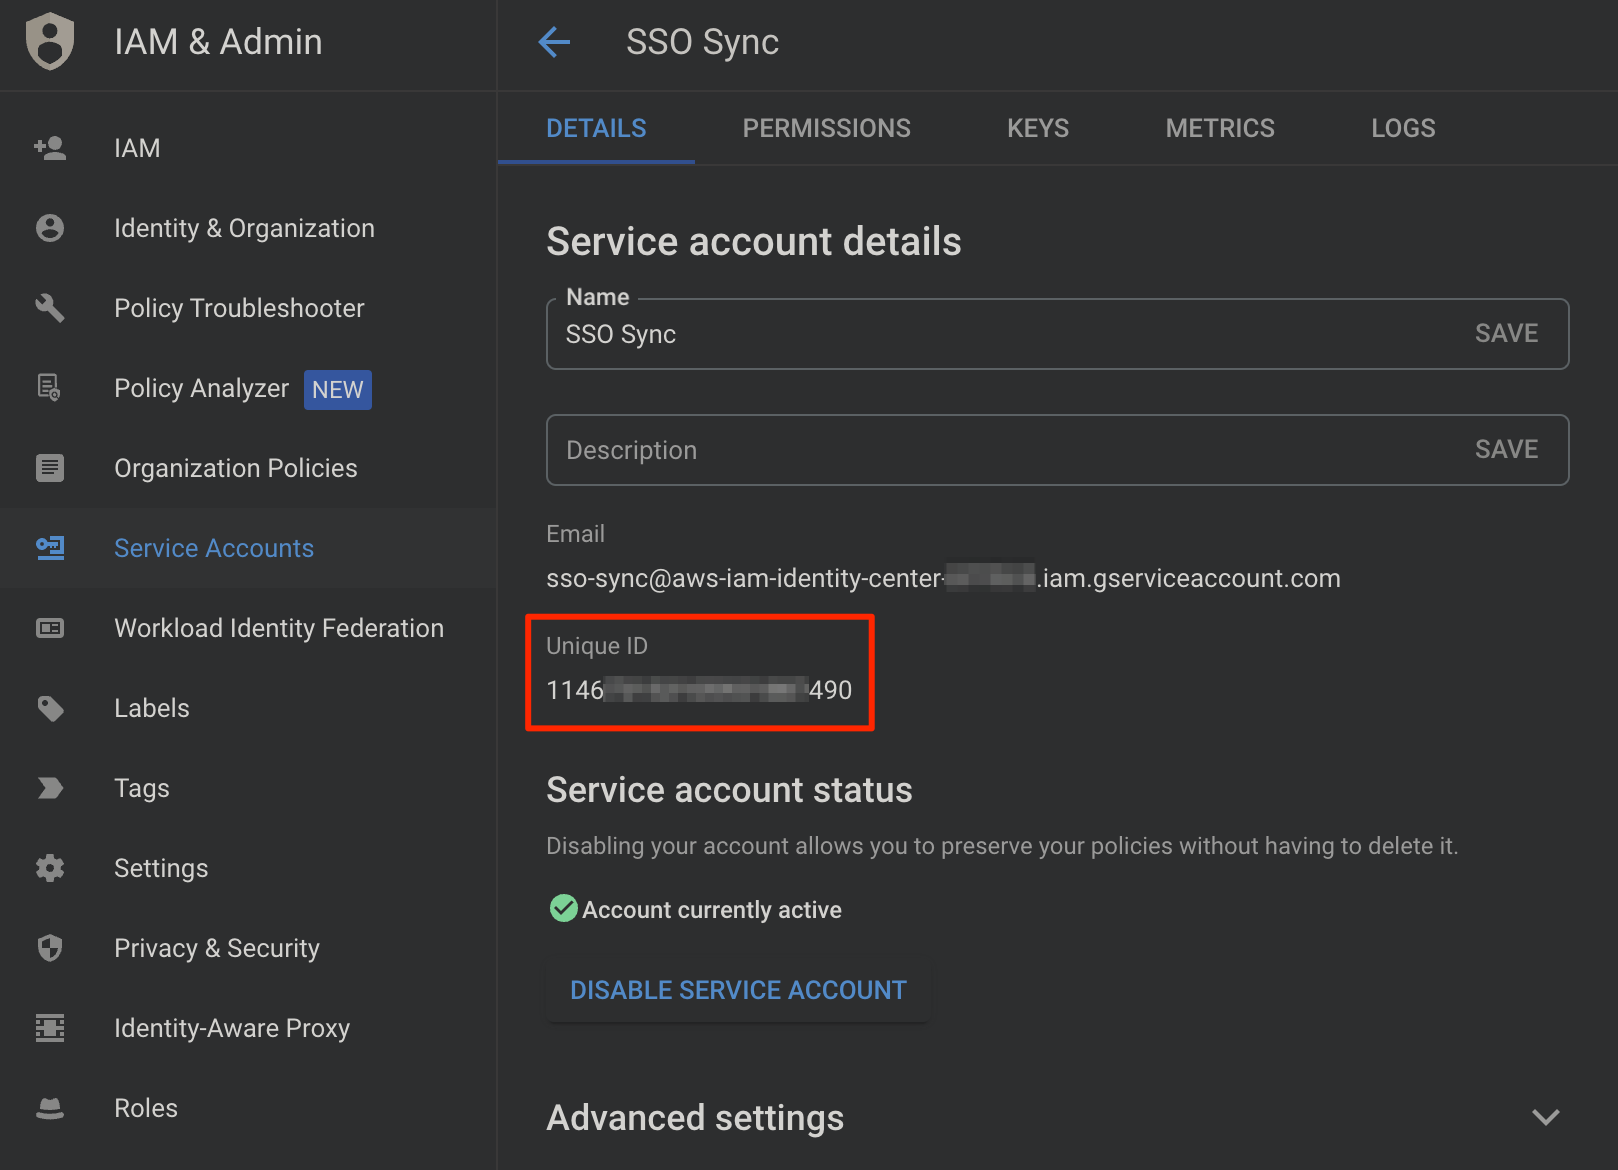Go back using the blue arrow
Viewport: 1618px width, 1170px height.
[554, 42]
